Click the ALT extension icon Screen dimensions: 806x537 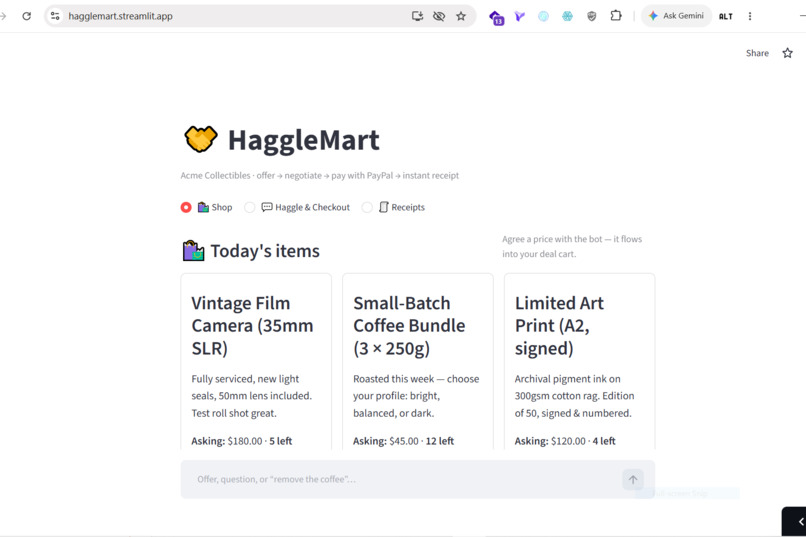click(x=726, y=16)
